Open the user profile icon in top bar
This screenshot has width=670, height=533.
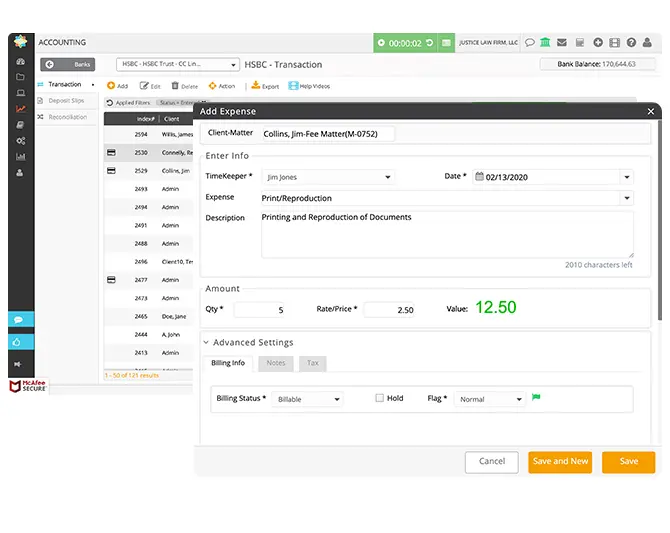647,42
